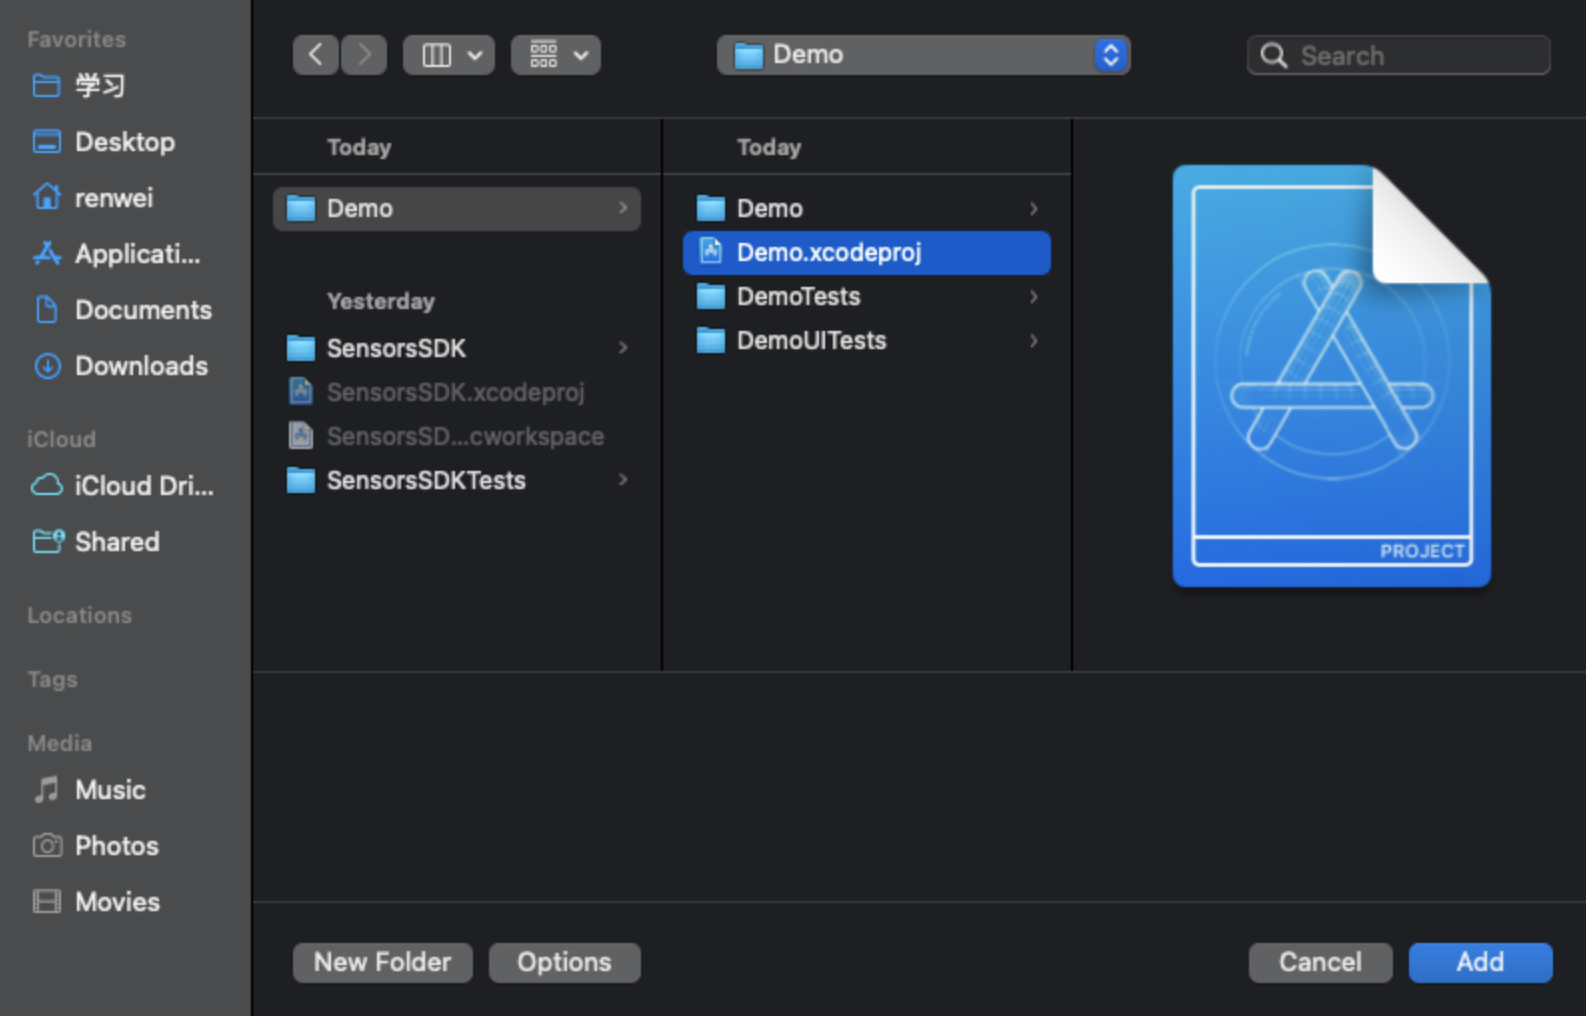The height and width of the screenshot is (1016, 1586).
Task: Click the DemoTests folder icon
Action: tap(711, 296)
